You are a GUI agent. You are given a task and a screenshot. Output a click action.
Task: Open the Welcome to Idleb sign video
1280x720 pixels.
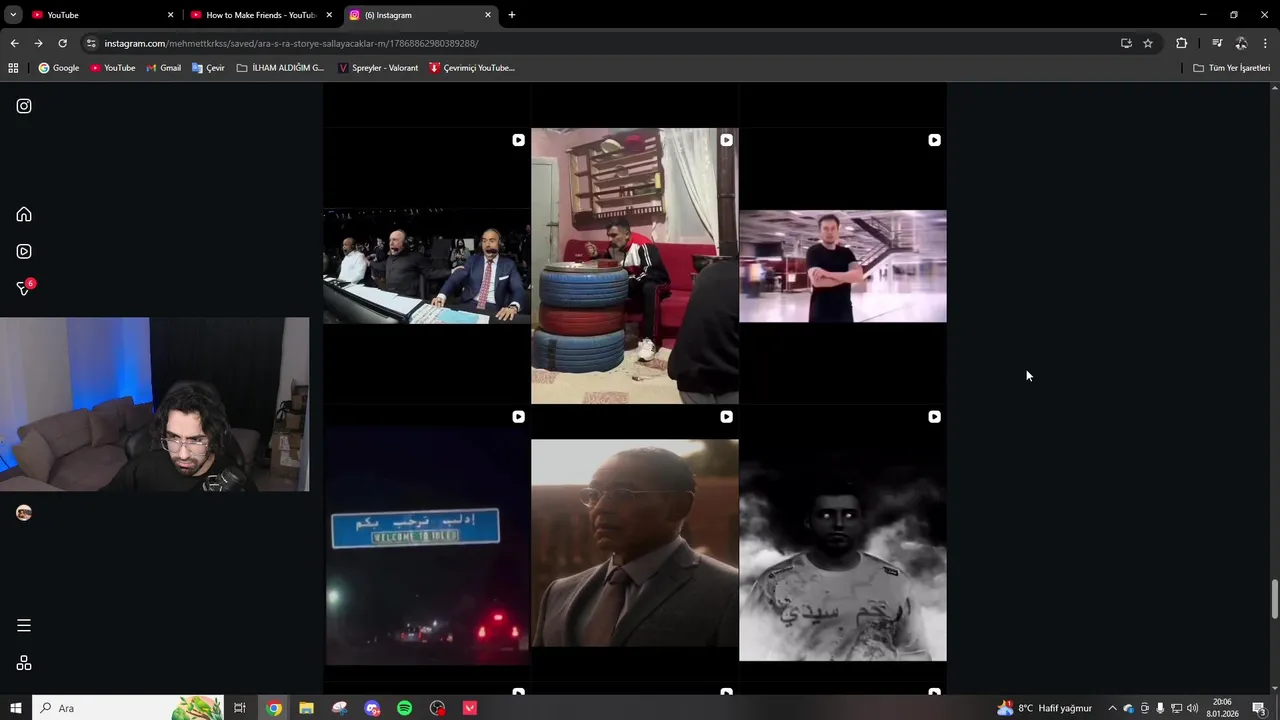click(427, 543)
